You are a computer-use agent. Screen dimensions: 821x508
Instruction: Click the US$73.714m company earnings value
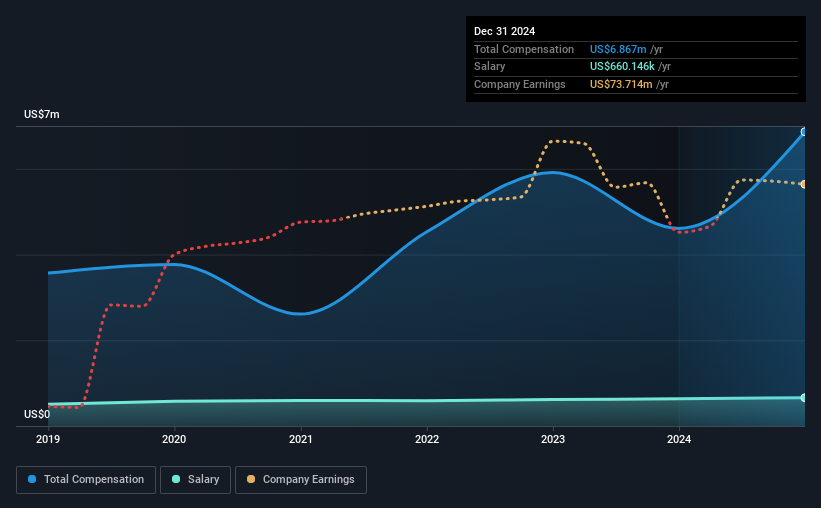[x=621, y=84]
